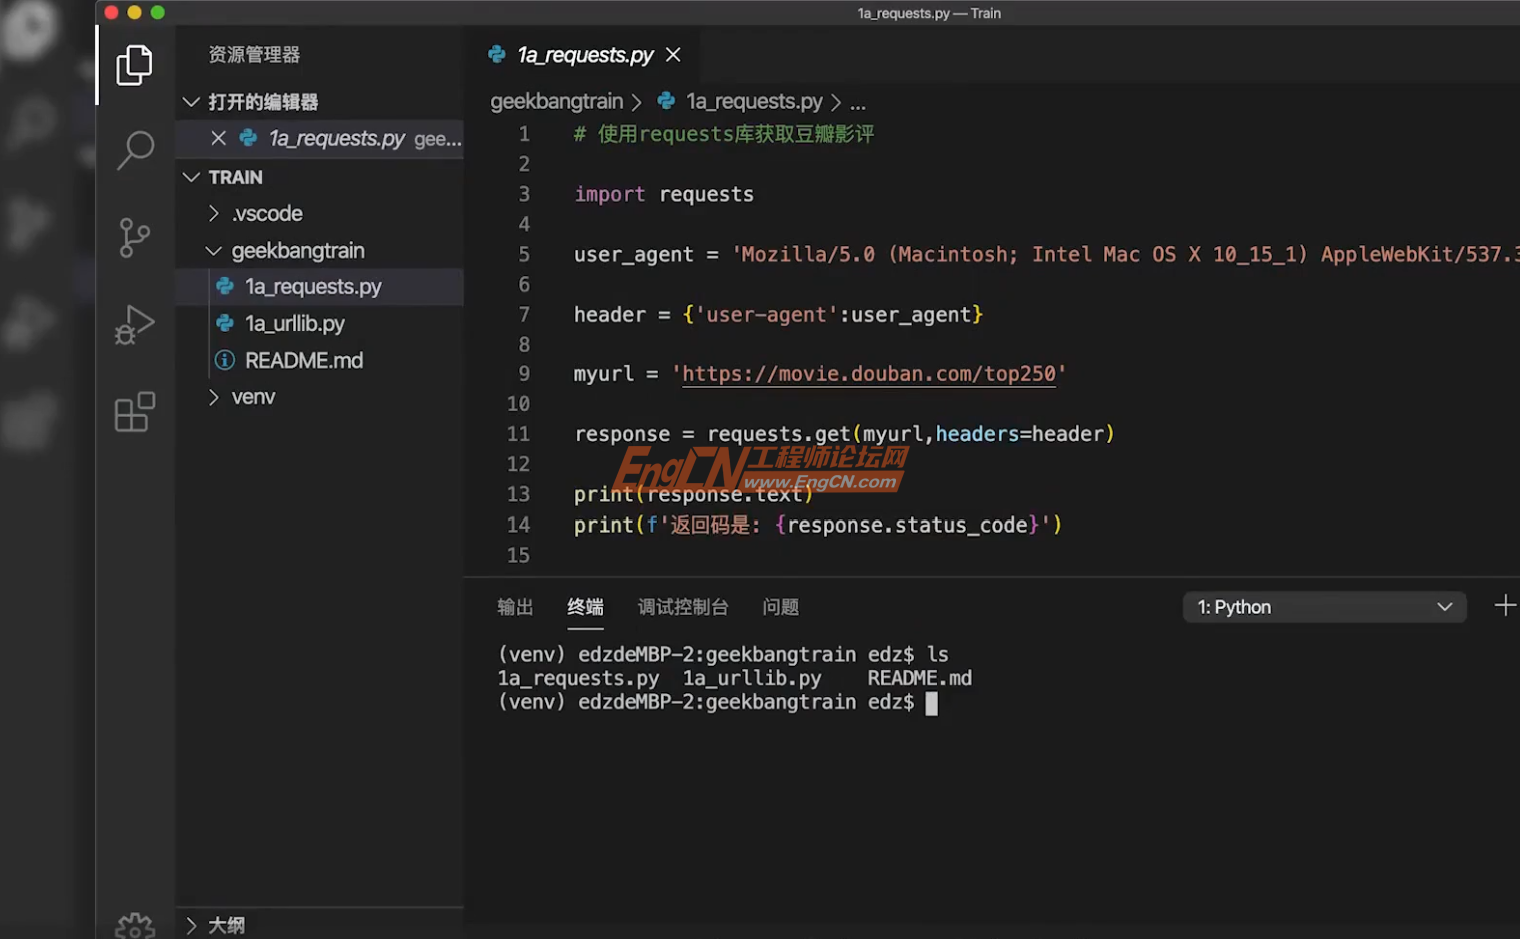Select 1a_urllib.py in the file tree
Viewport: 1520px width, 939px height.
[x=294, y=323]
